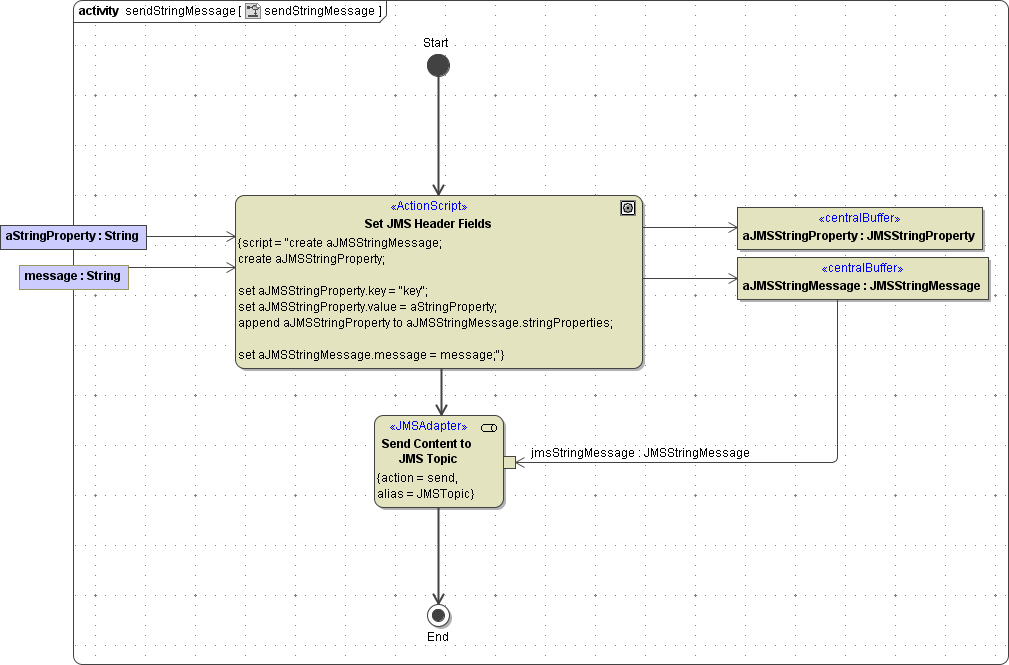Click the End final node circle
1009x665 pixels.
[438, 615]
